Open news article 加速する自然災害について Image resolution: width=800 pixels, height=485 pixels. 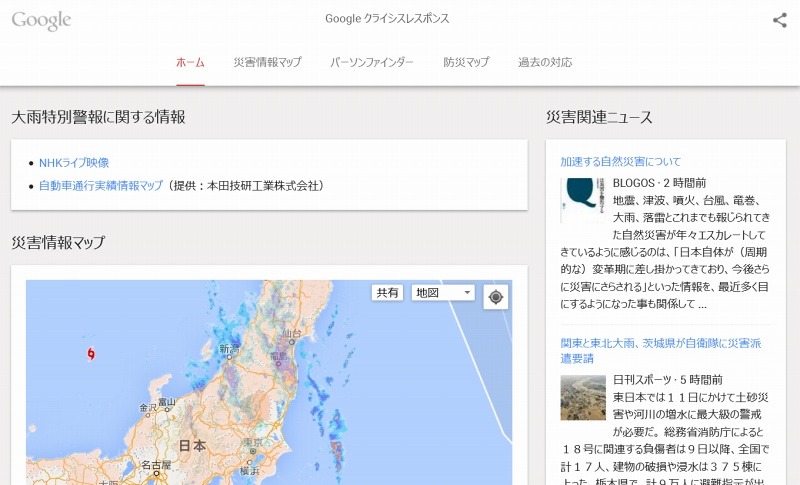point(621,162)
